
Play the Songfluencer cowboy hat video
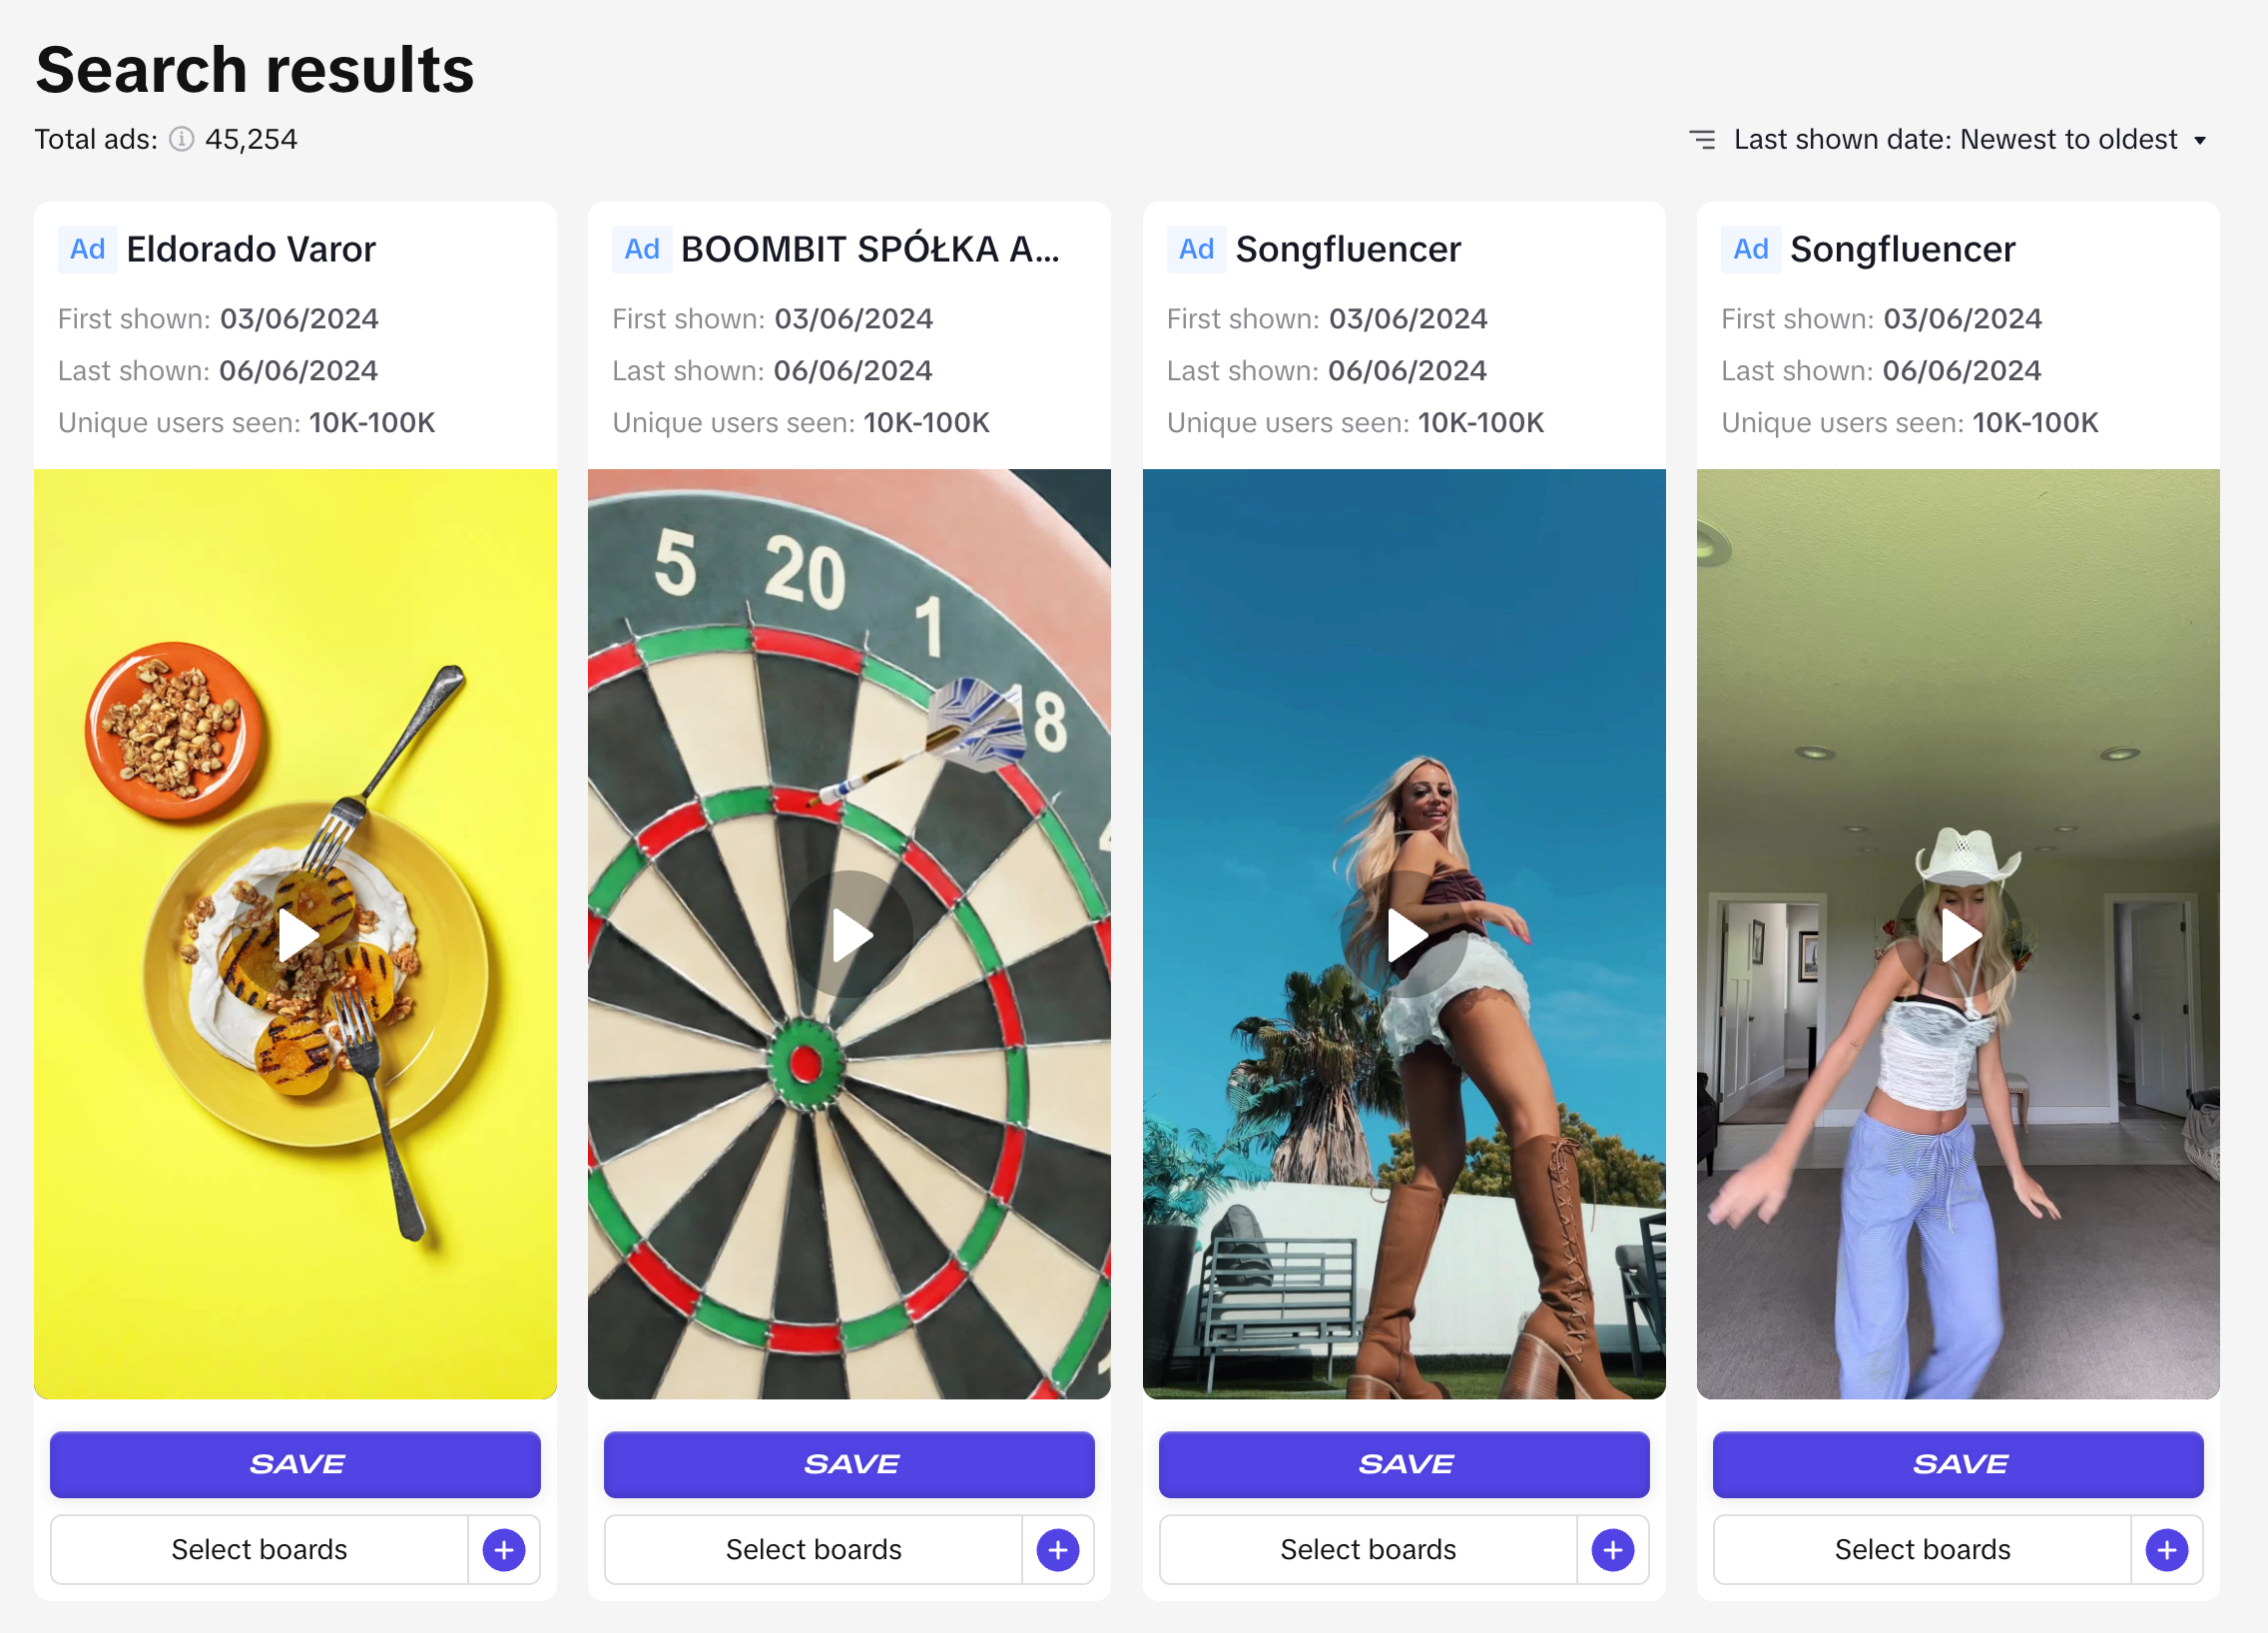pyautogui.click(x=1958, y=935)
